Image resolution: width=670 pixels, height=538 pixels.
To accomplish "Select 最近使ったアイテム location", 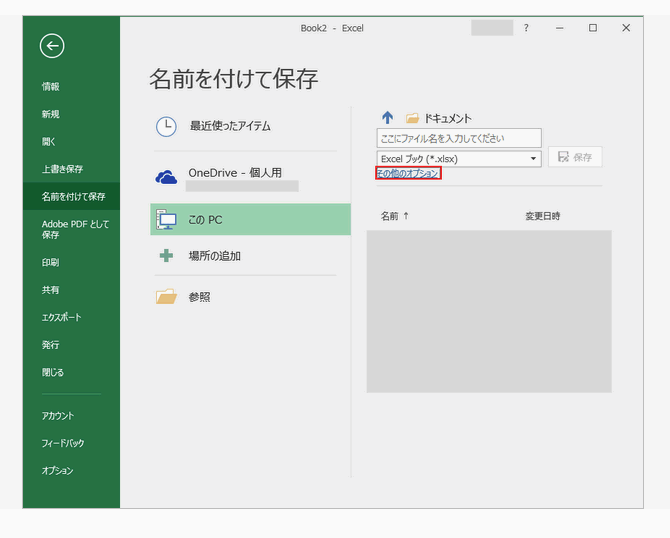I will pos(230,126).
